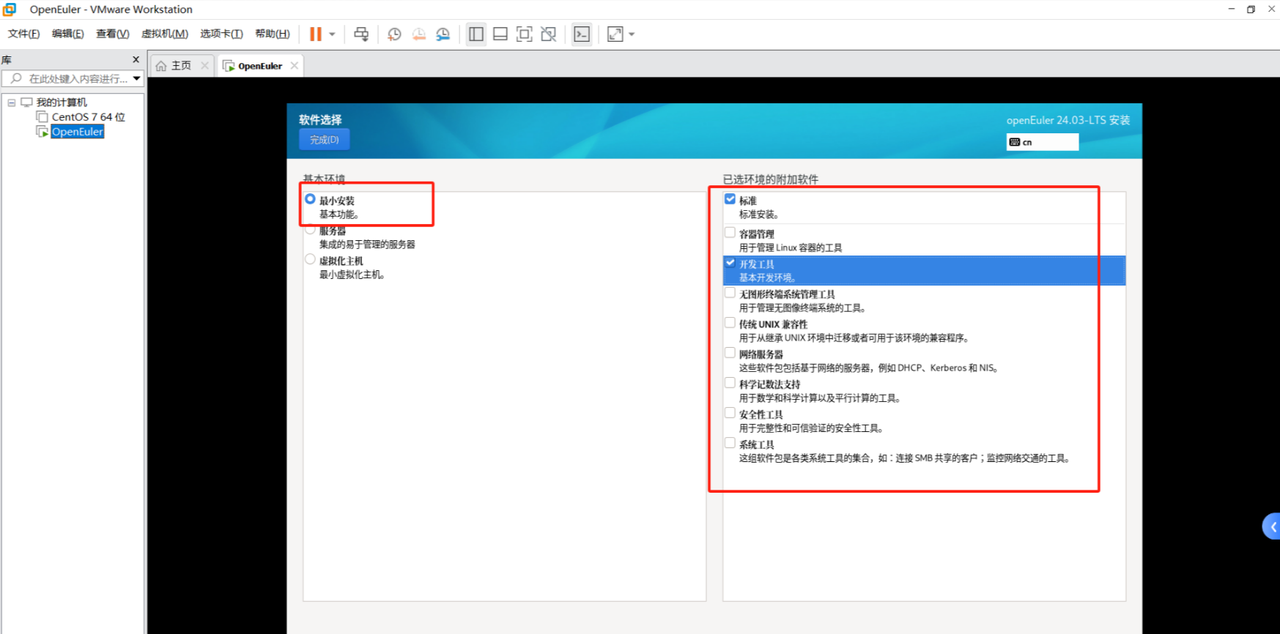Open the 查看(V) menu

[112, 34]
